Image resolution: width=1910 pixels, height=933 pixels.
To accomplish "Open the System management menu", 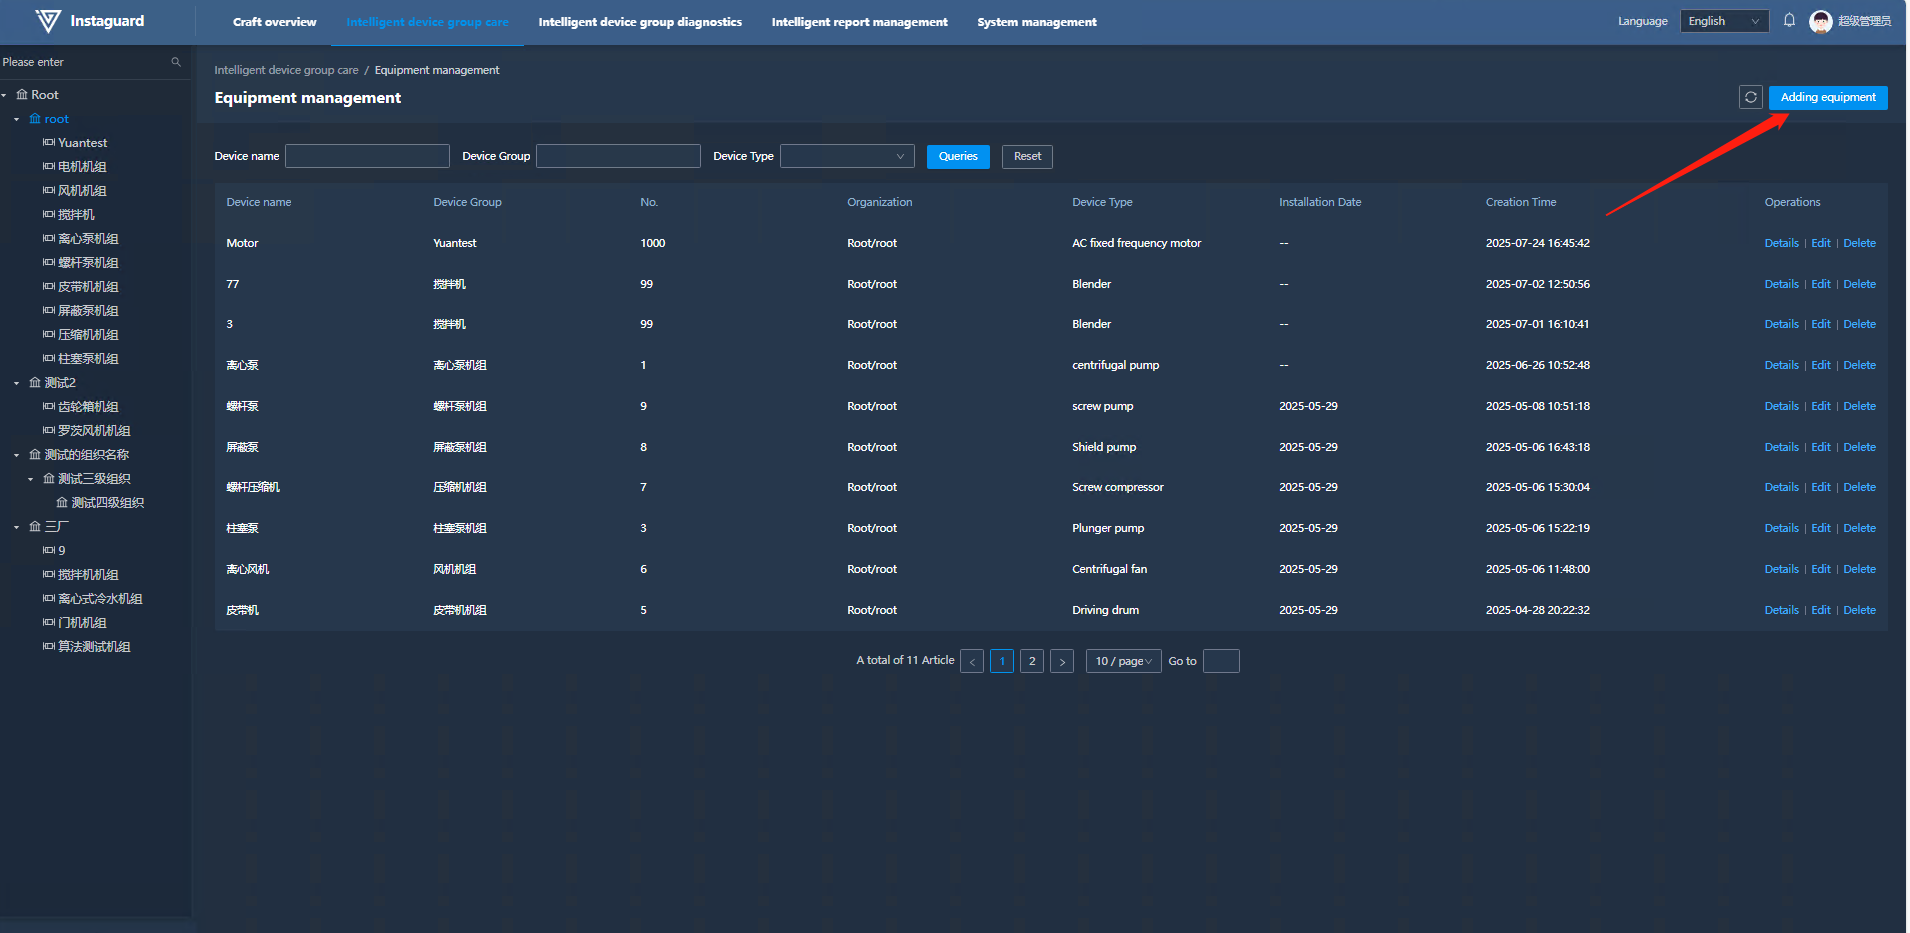I will [1037, 22].
